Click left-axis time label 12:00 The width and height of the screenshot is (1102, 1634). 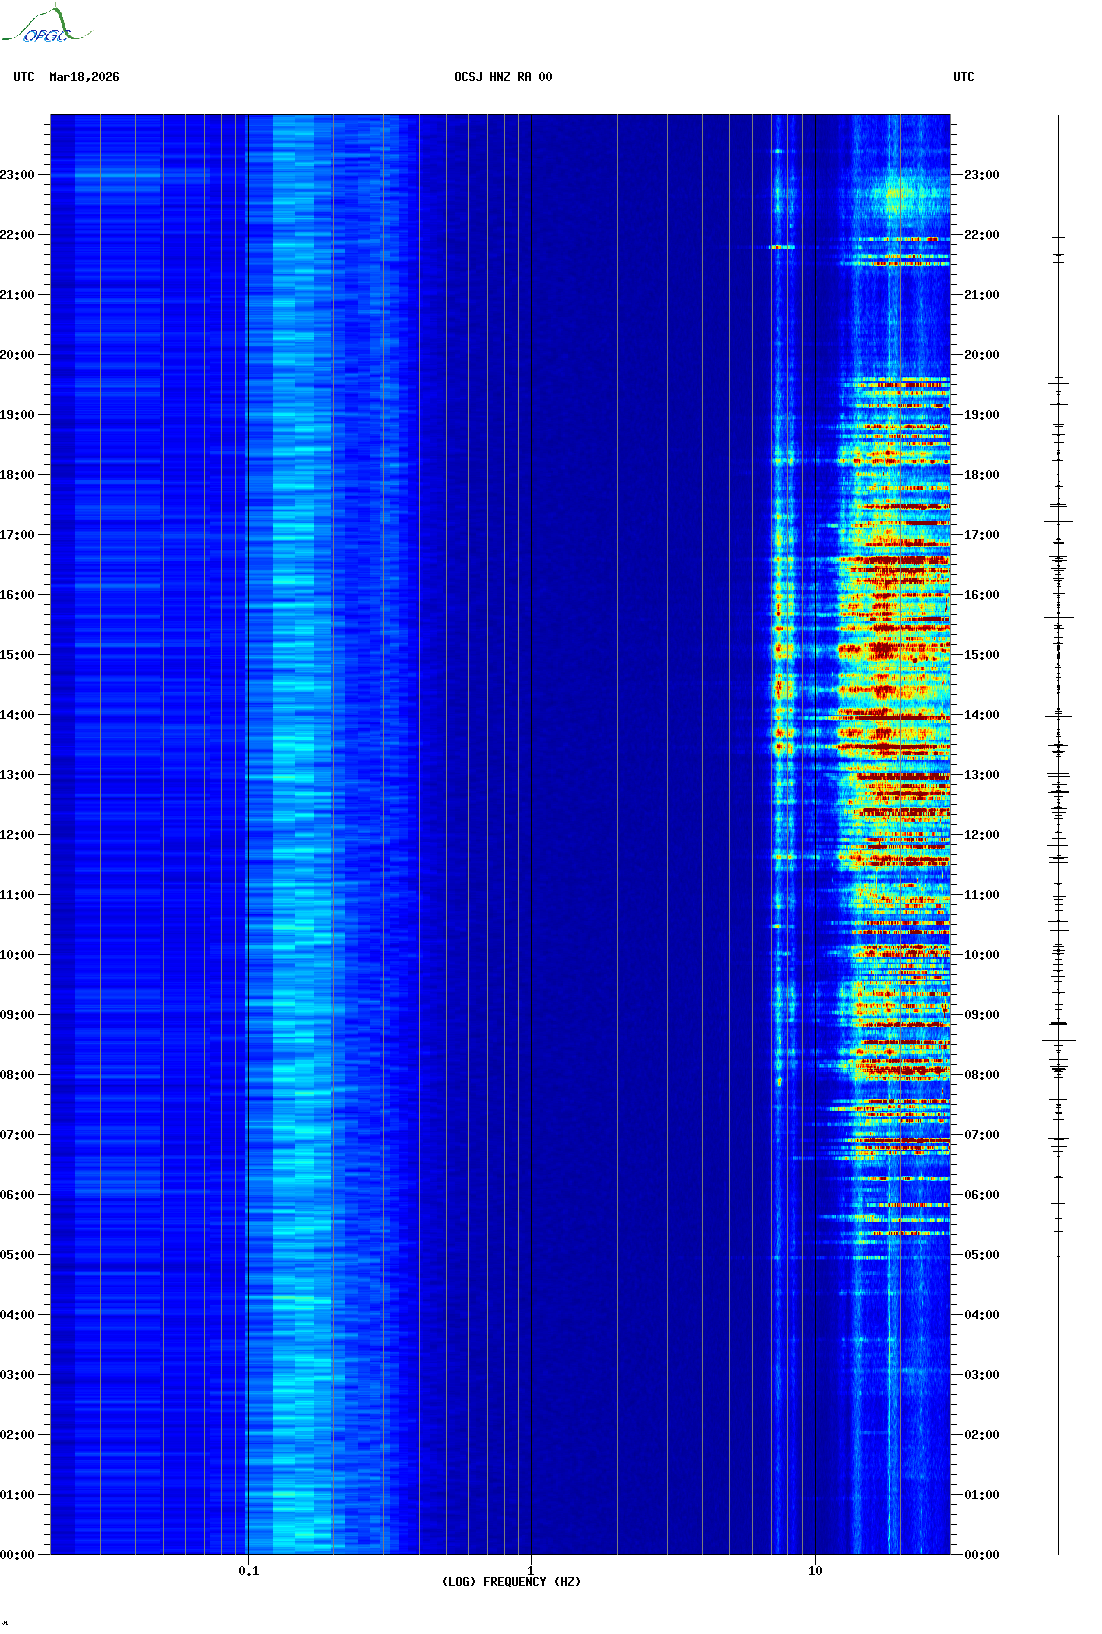pos(17,835)
